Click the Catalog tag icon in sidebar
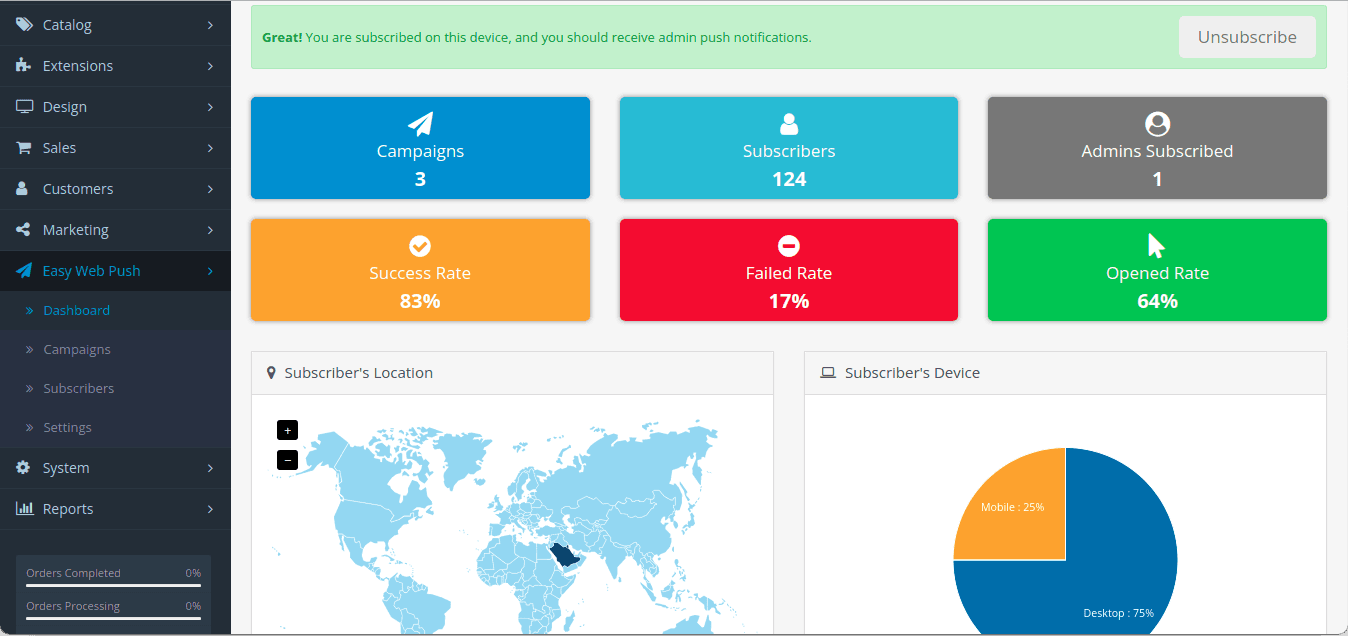1348x636 pixels. pos(23,24)
